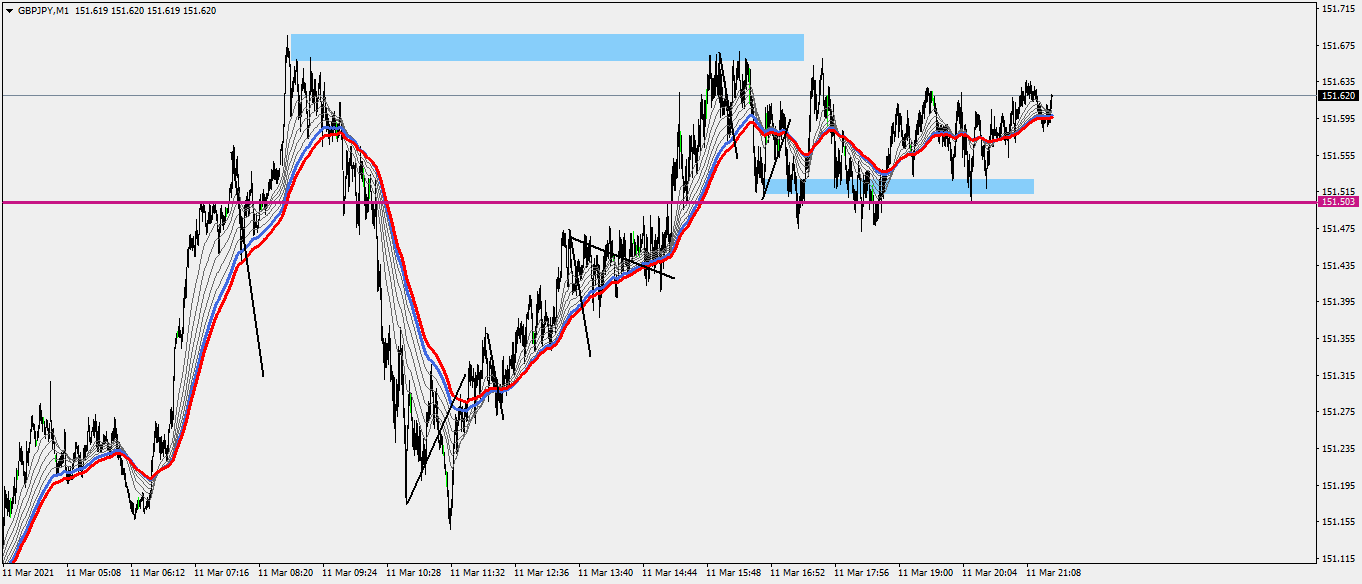Select the black current price label 151.620
1362x584 pixels.
1337,95
